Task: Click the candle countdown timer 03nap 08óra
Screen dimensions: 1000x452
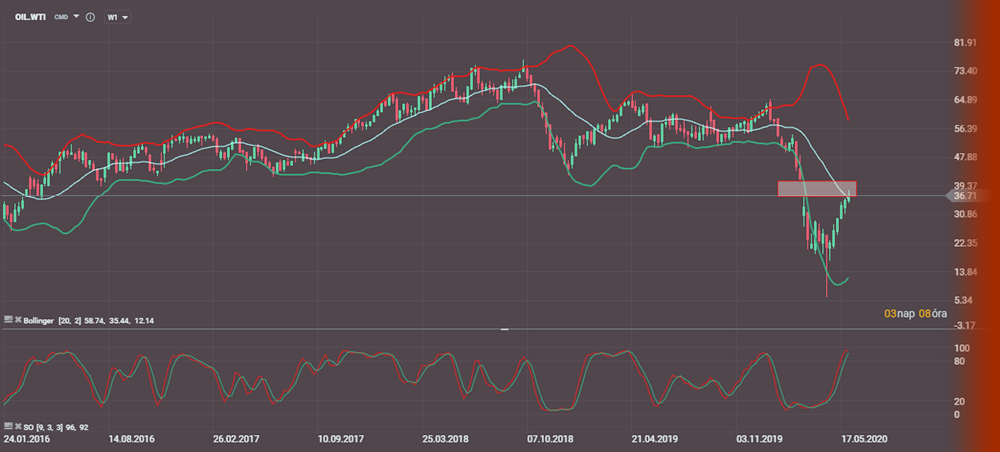Action: (912, 313)
